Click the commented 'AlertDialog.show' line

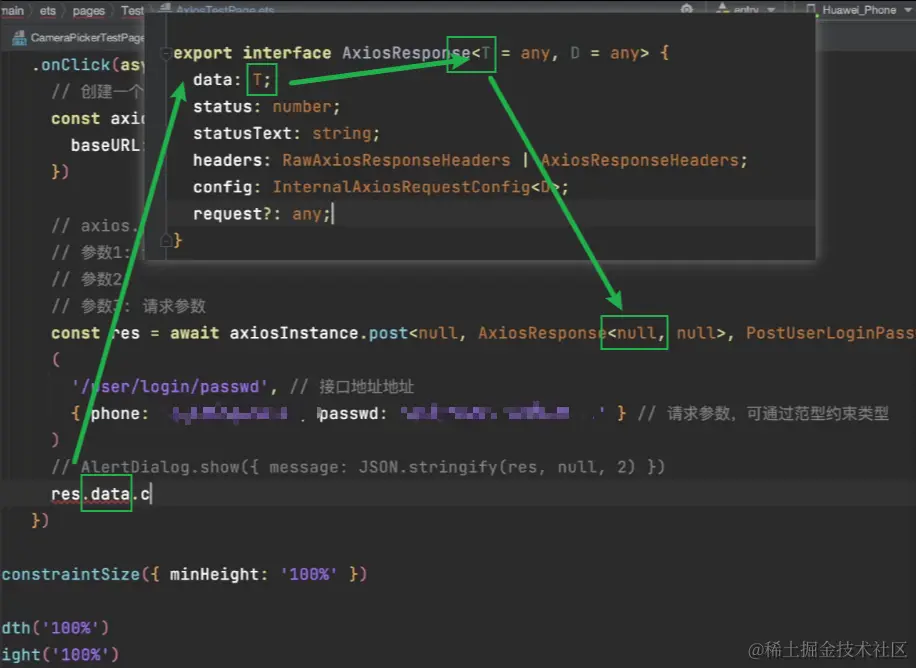click(x=358, y=467)
